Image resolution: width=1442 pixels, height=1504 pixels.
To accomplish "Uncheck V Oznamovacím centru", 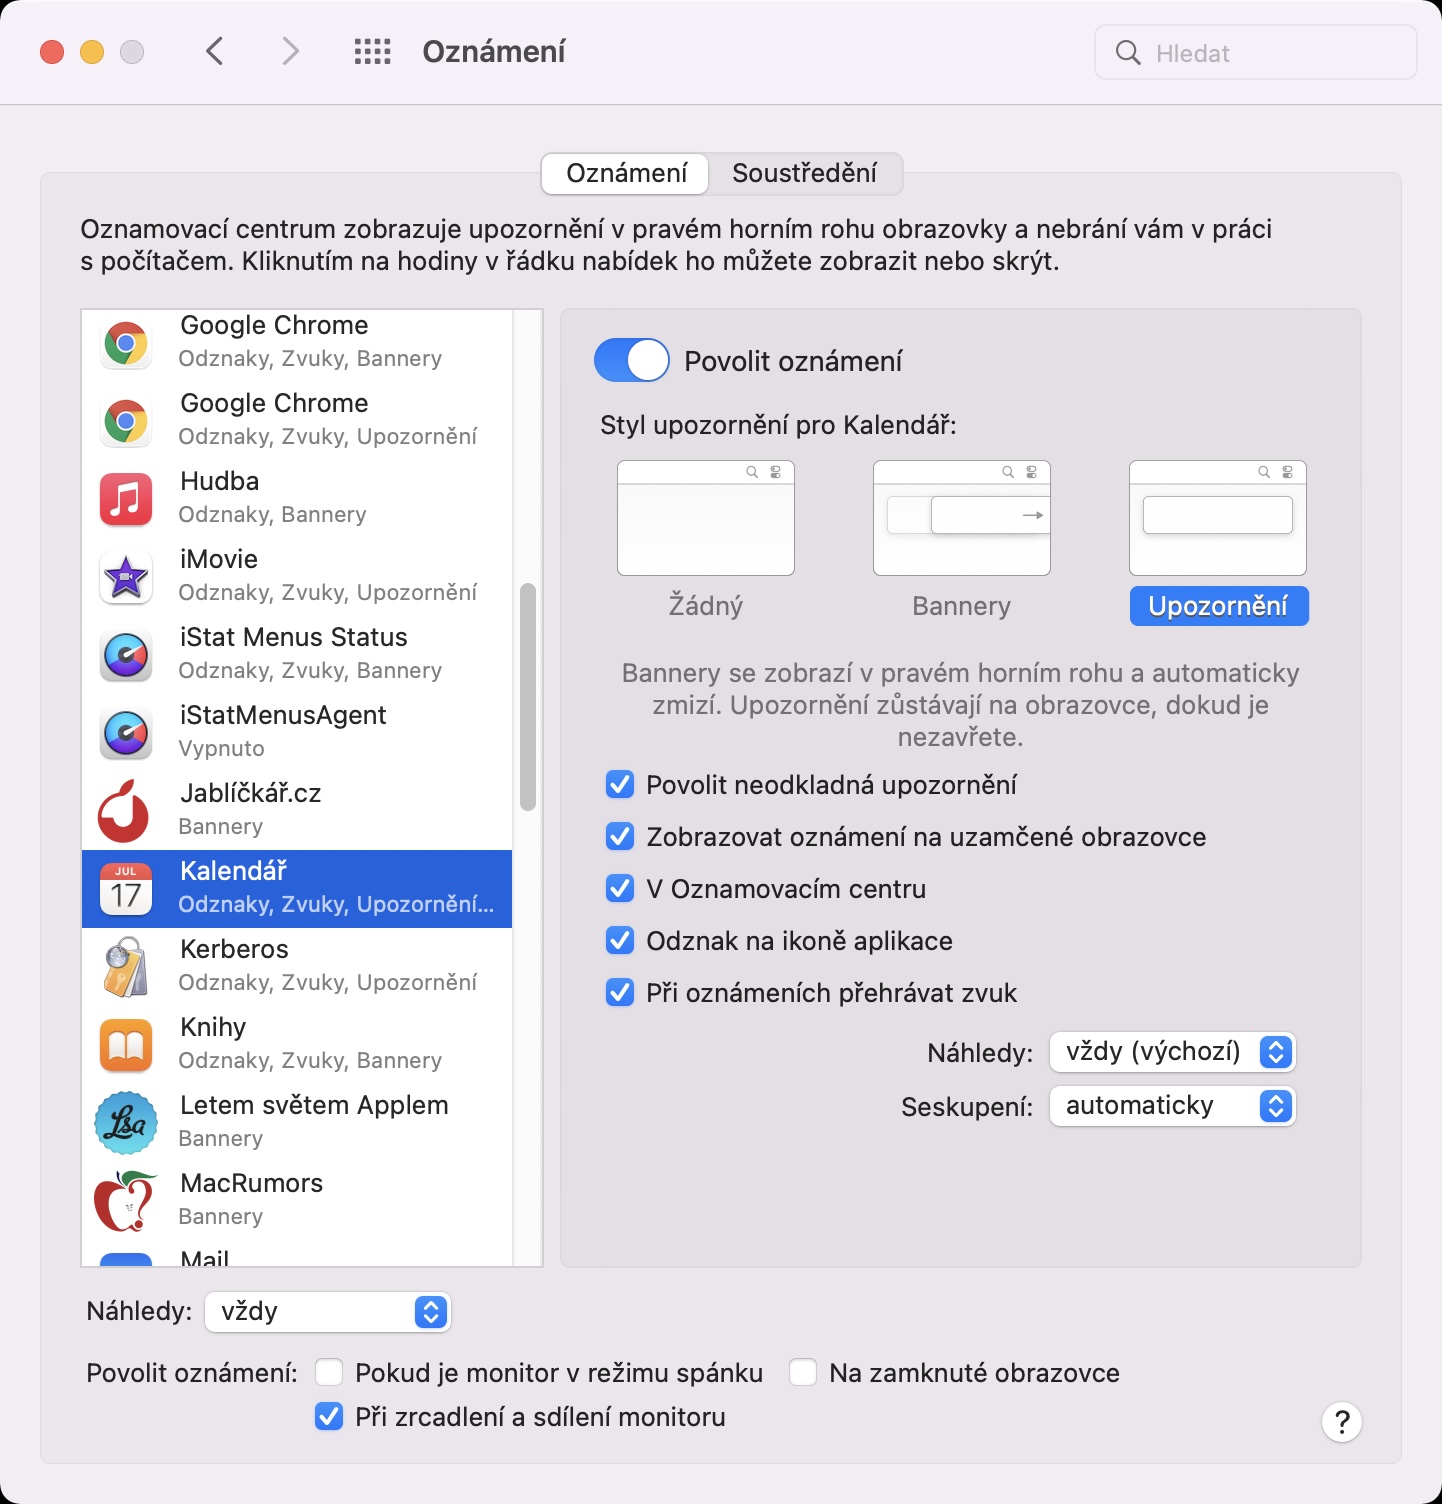I will (620, 888).
